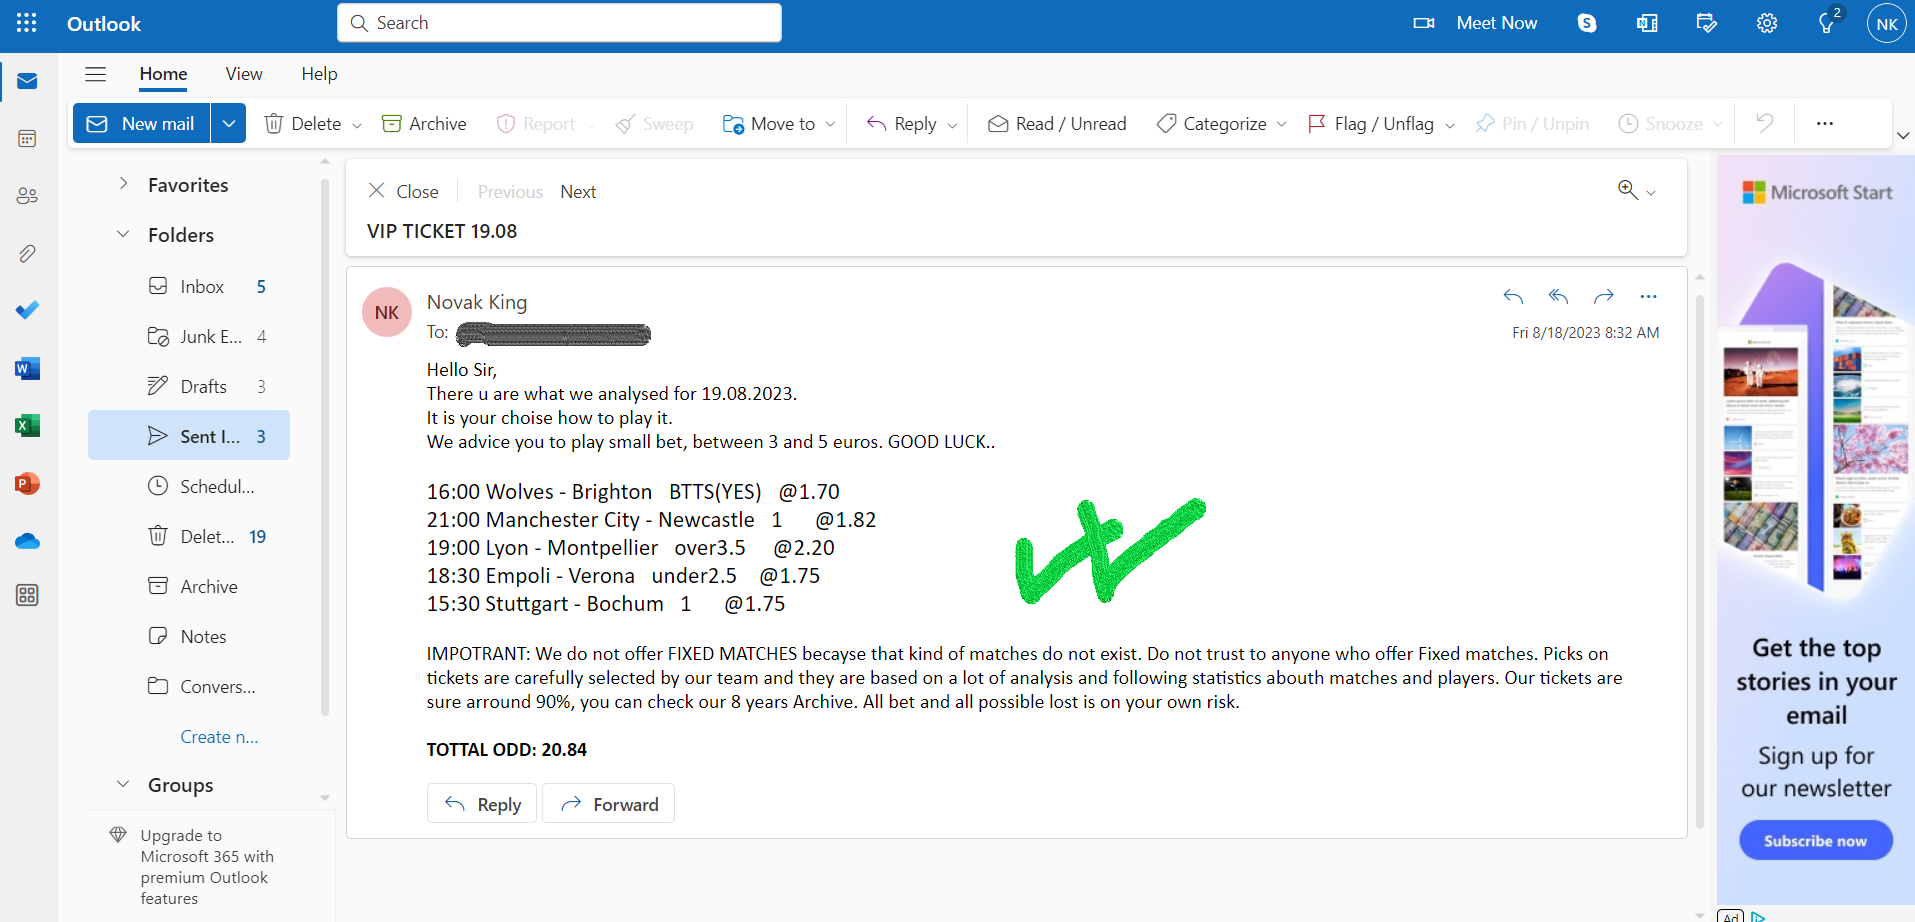
Task: Select the Sent Items folder
Action: pos(189,435)
